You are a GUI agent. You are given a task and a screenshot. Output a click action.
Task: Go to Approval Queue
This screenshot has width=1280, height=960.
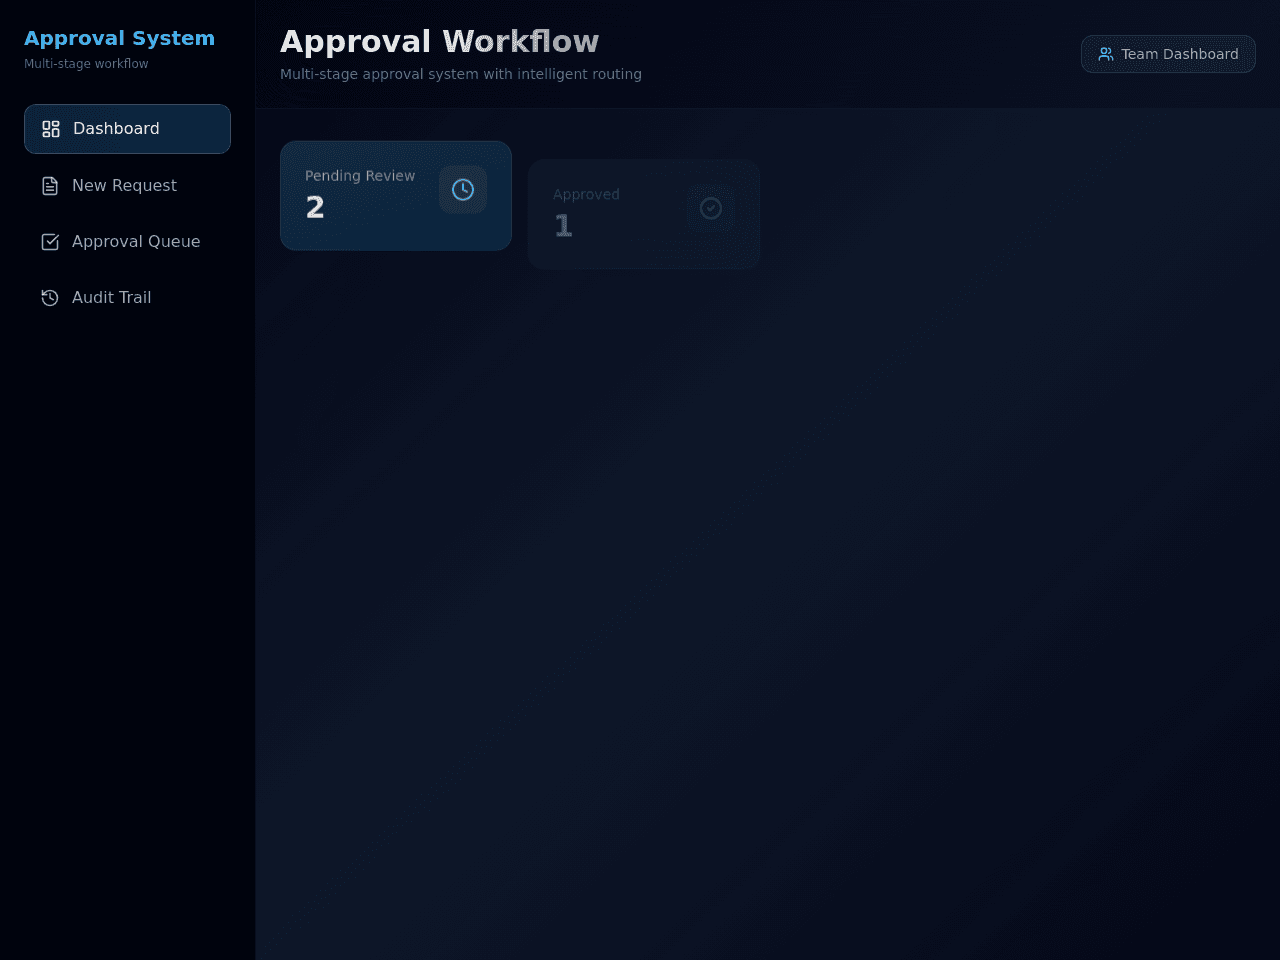[x=127, y=241]
